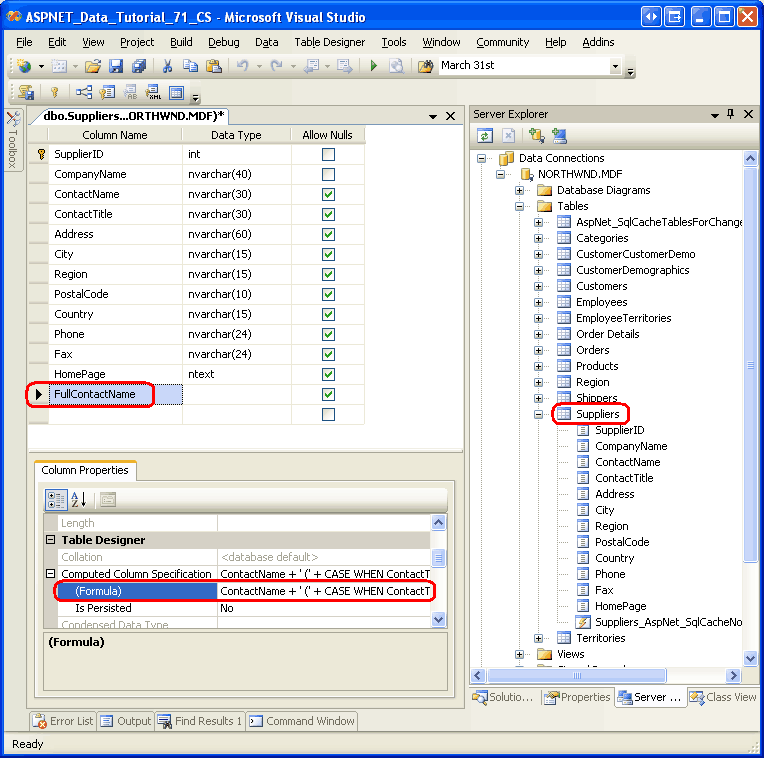Uncheck Allow Nulls for HomePage column
This screenshot has width=764, height=758.
(x=328, y=374)
